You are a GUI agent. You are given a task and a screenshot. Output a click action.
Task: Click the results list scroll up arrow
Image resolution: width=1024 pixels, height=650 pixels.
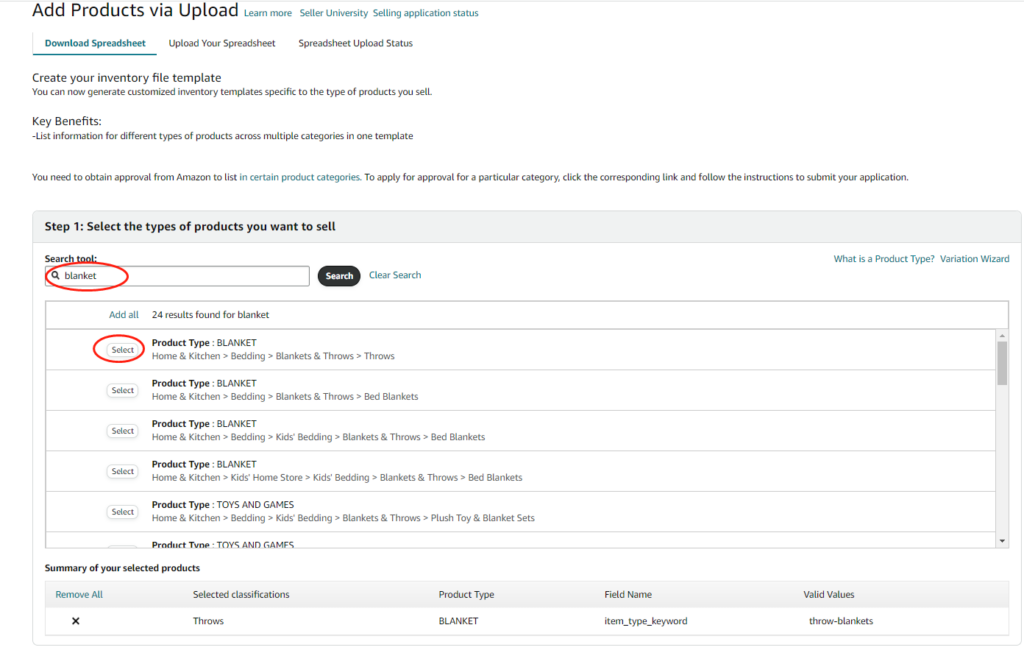(1002, 336)
